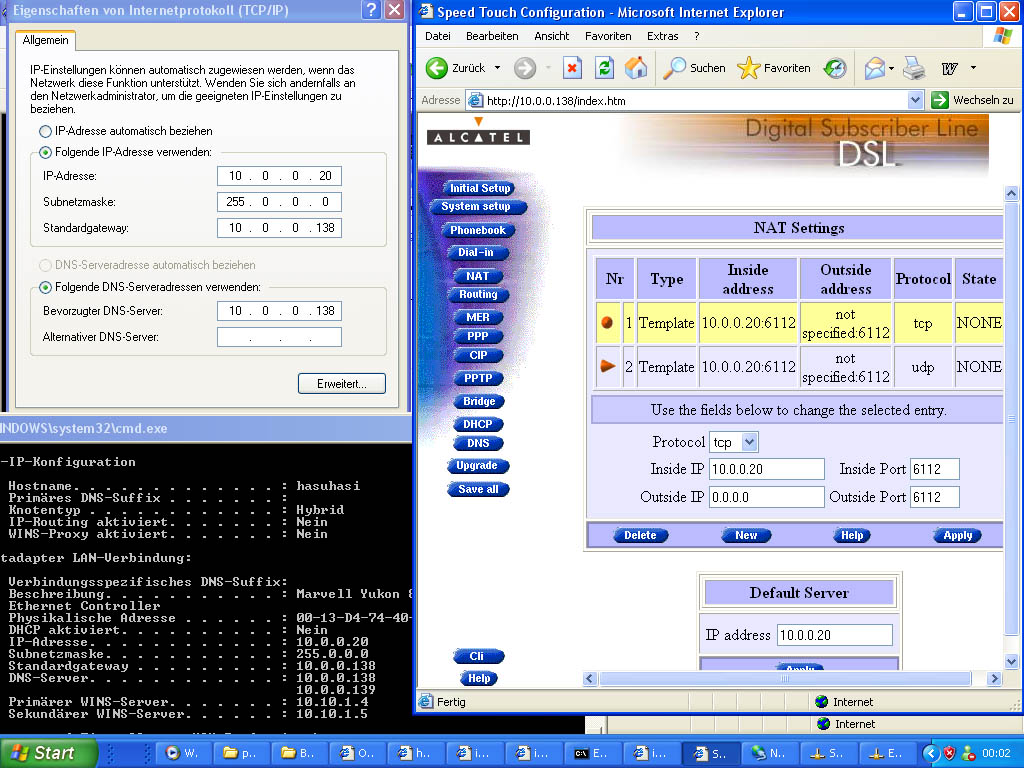The height and width of the screenshot is (768, 1024).
Task: Click the page's vertical scrollbar down arrow
Action: click(x=1011, y=662)
